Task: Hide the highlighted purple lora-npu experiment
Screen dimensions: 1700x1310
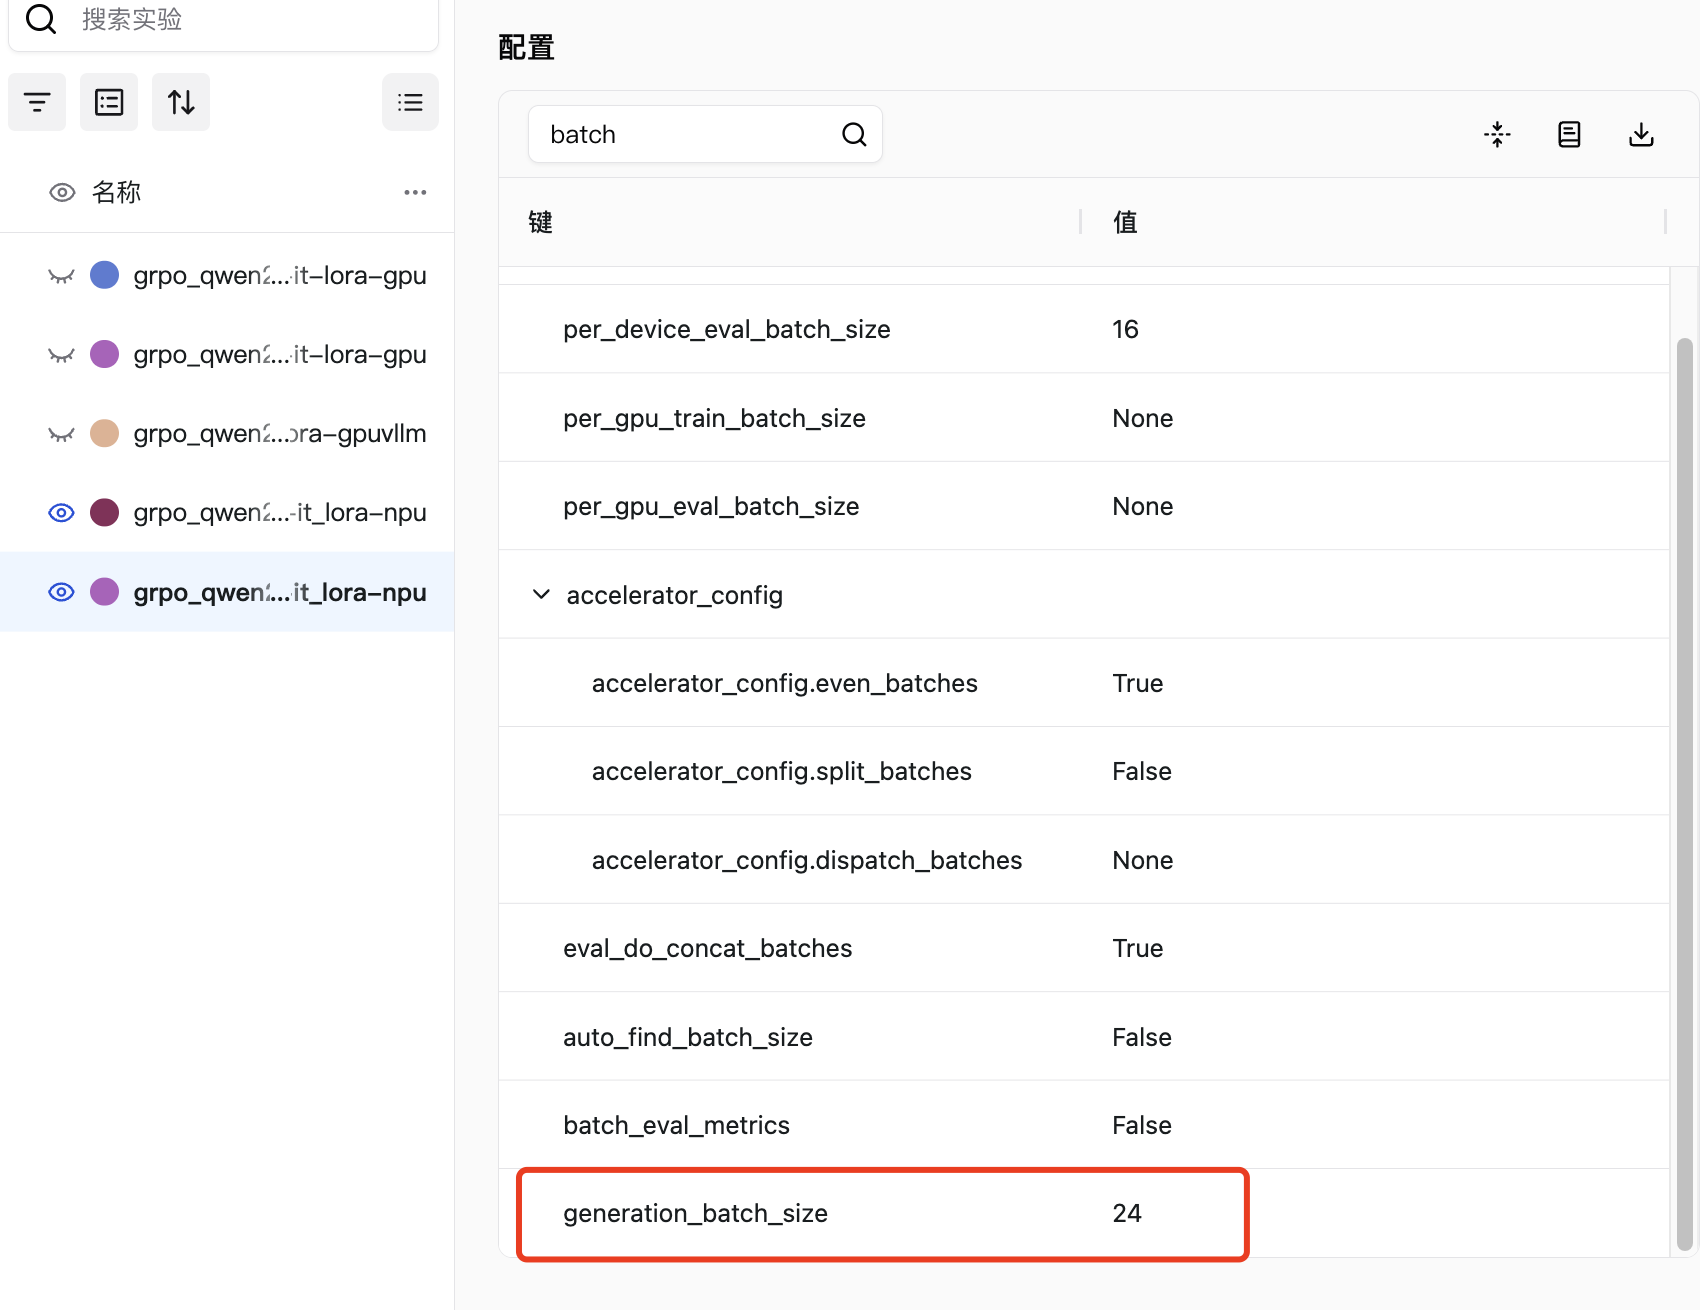Action: 62,592
